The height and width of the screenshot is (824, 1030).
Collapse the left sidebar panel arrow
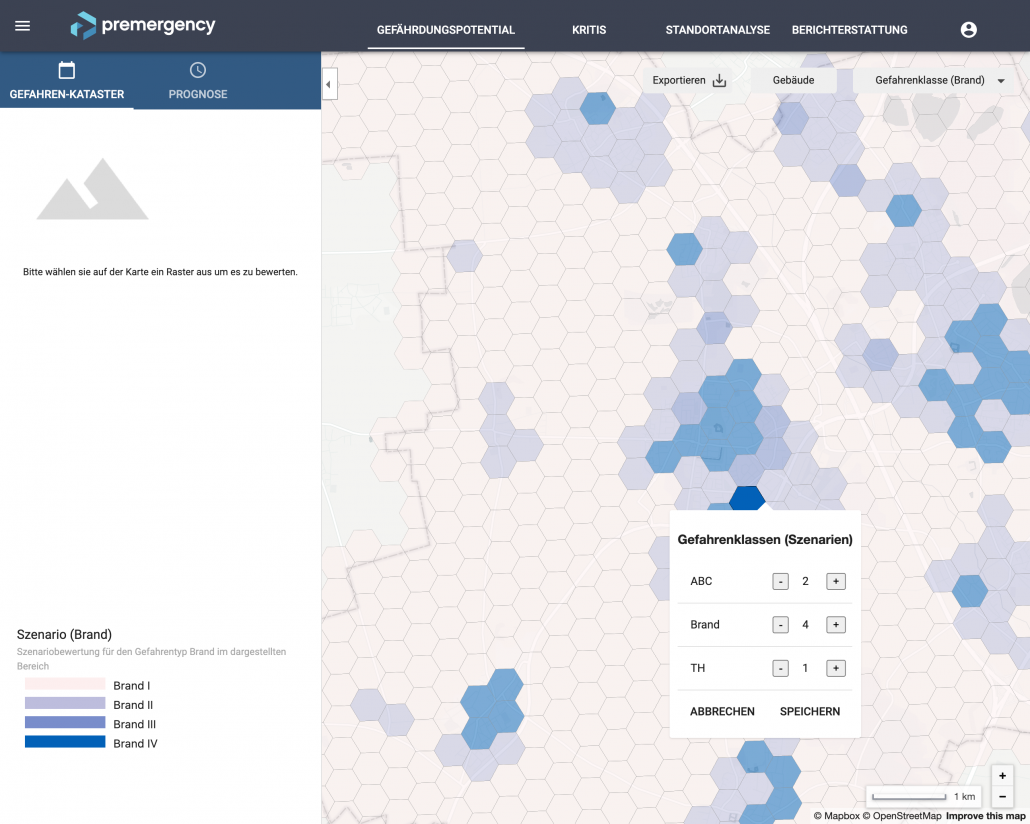329,83
